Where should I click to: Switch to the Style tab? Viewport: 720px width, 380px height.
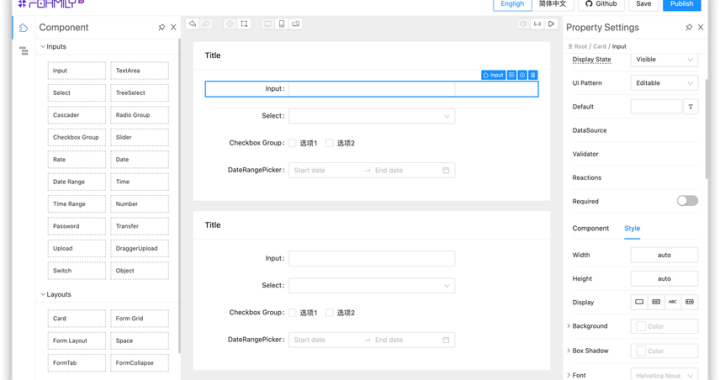pos(632,228)
